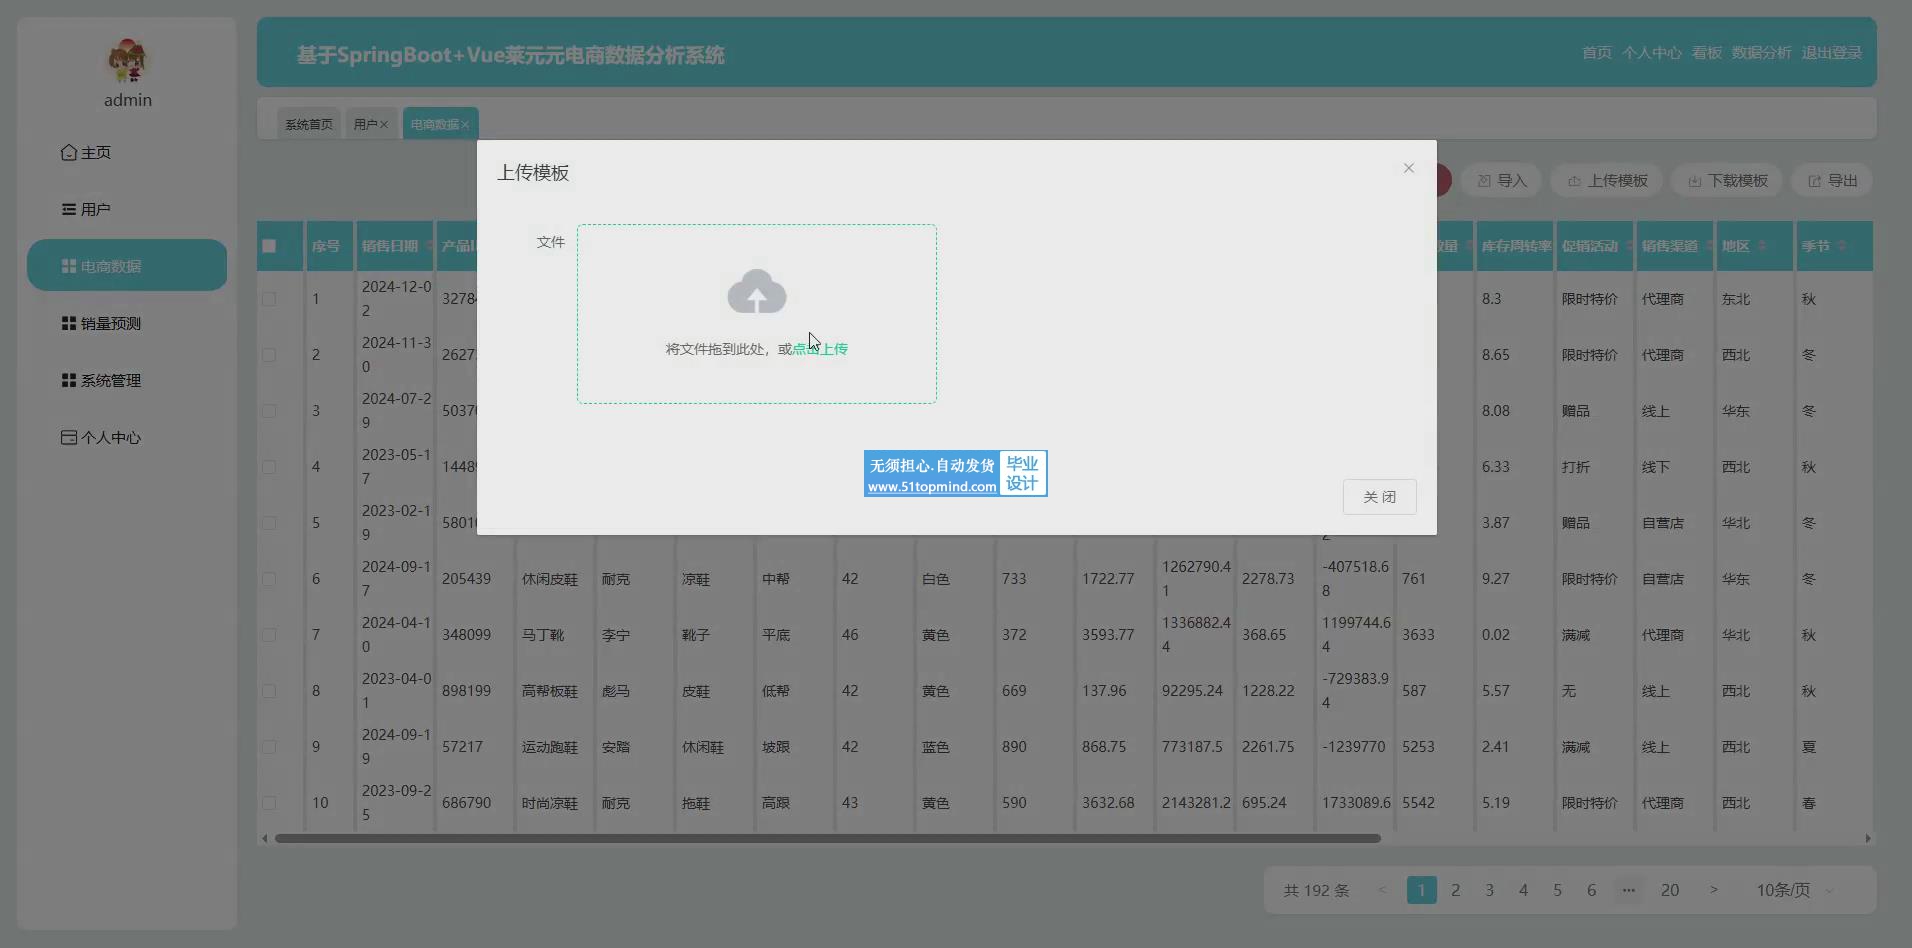
Task: Click the home icon beside 主页
Action: point(69,153)
